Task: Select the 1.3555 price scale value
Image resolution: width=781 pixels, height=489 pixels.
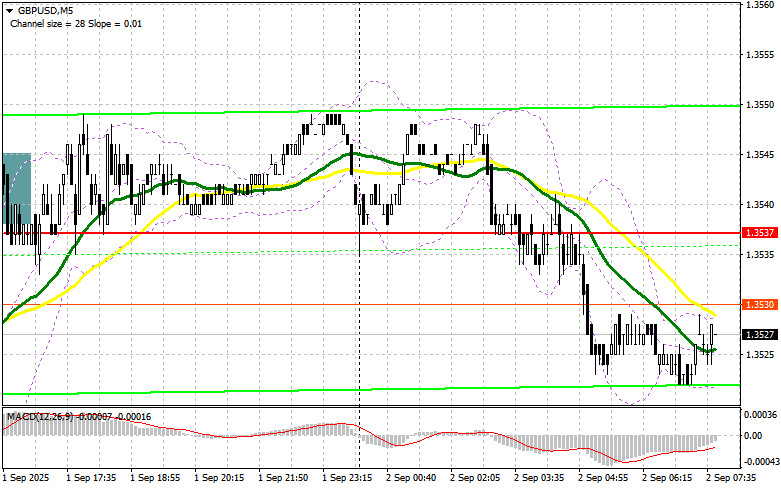Action: click(760, 55)
